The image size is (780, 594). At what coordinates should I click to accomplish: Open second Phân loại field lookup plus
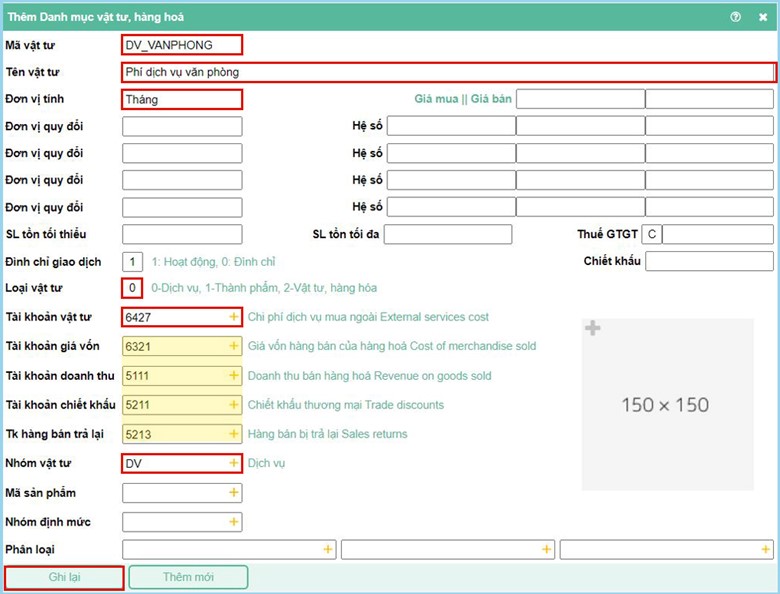pos(546,550)
